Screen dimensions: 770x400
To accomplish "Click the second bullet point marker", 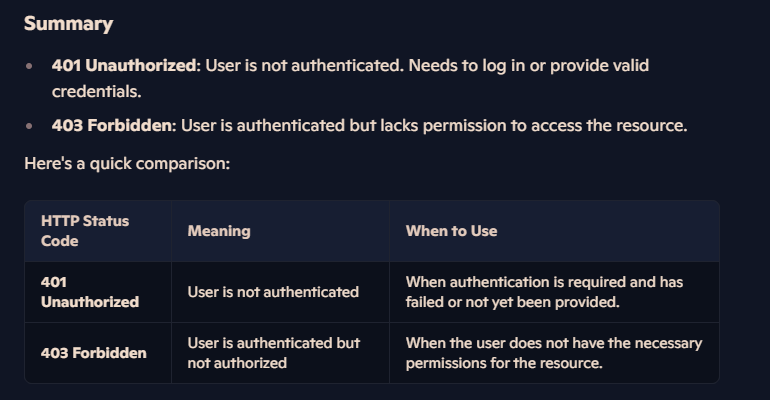I will (x=29, y=126).
